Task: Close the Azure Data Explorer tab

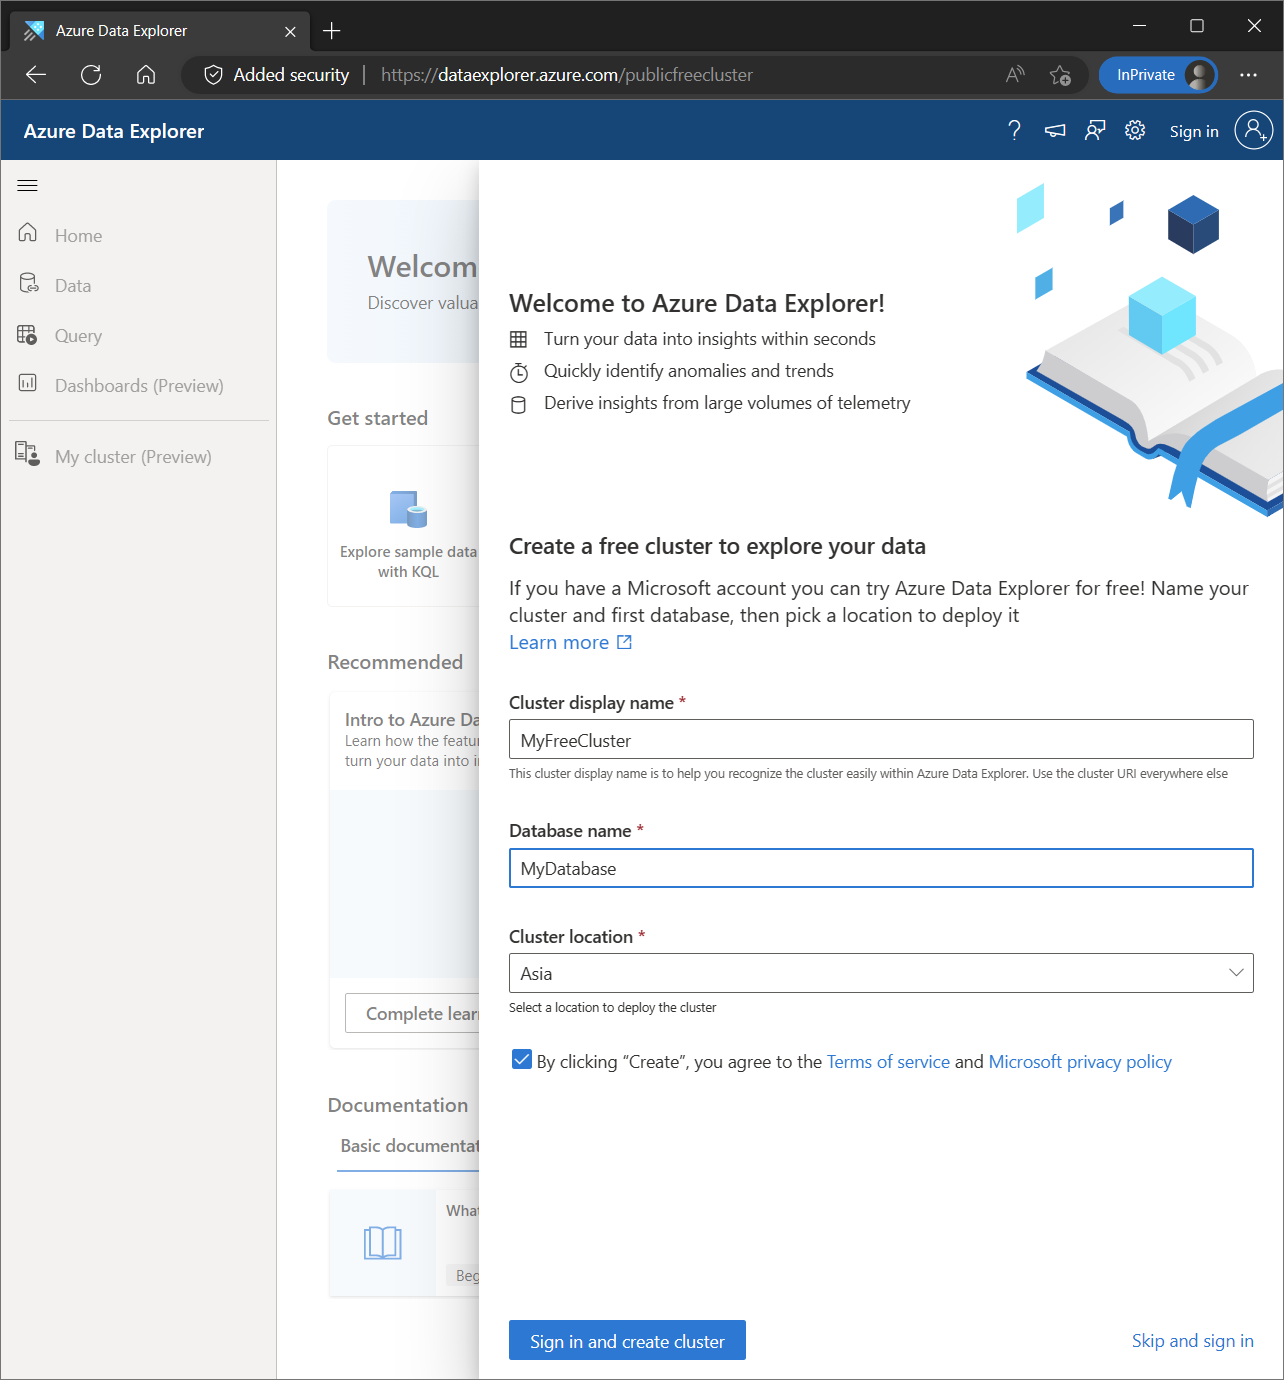Action: pos(290,32)
